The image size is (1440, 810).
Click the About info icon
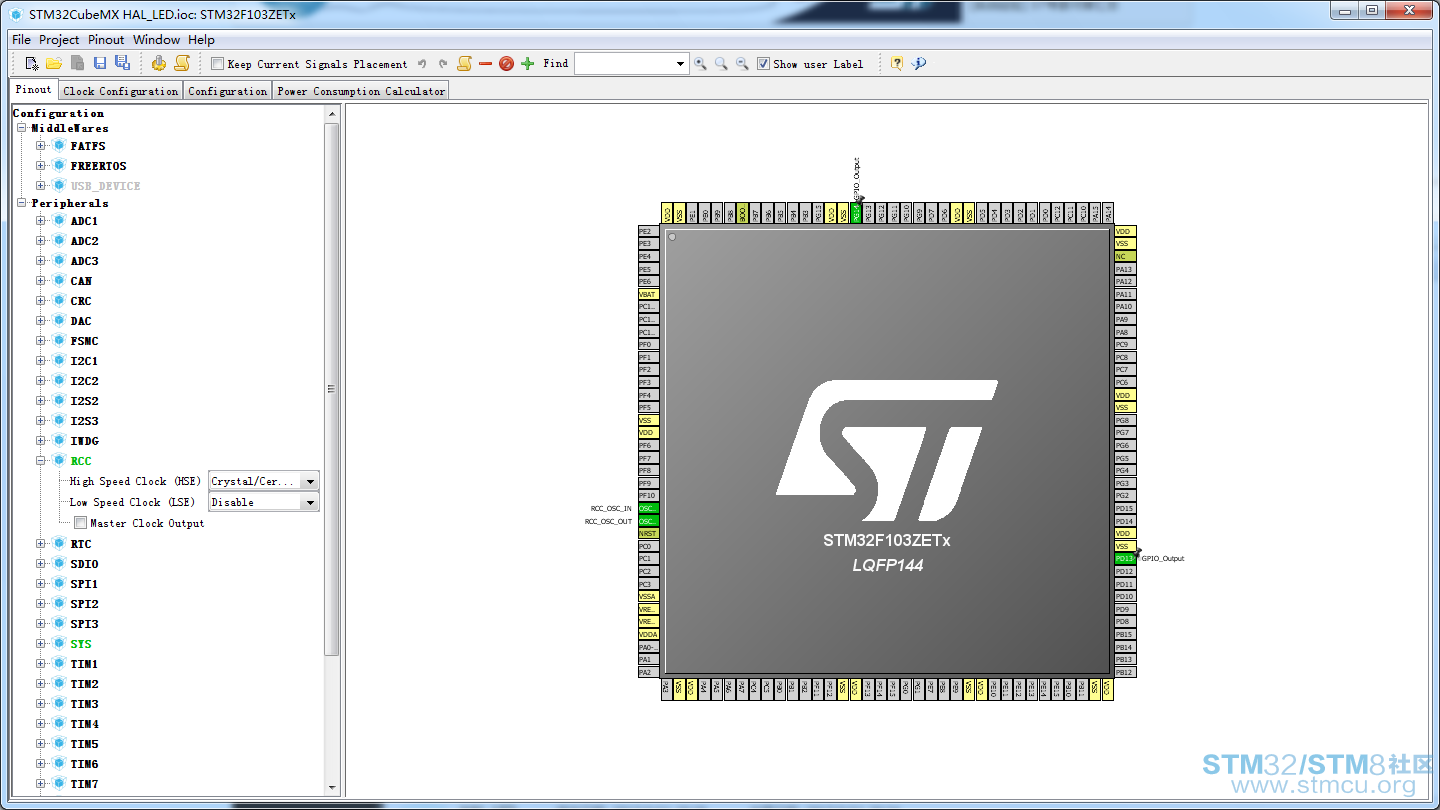coord(919,64)
